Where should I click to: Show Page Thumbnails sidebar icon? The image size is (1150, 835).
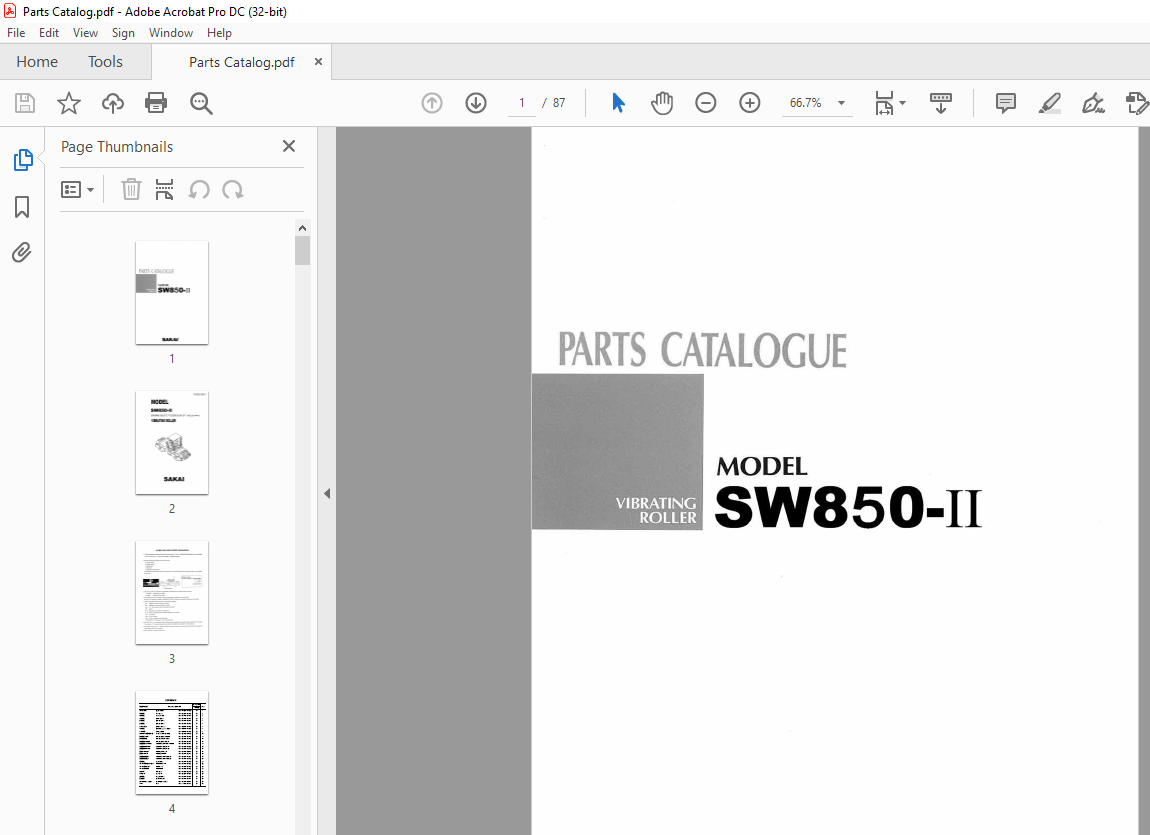23,160
